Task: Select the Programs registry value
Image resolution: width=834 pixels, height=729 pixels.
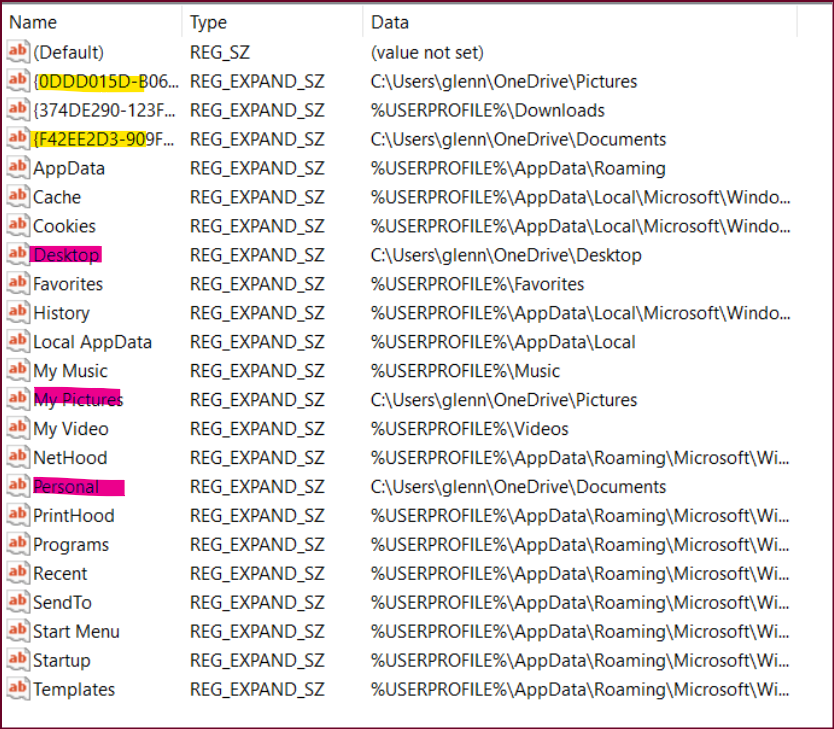Action: [x=70, y=545]
